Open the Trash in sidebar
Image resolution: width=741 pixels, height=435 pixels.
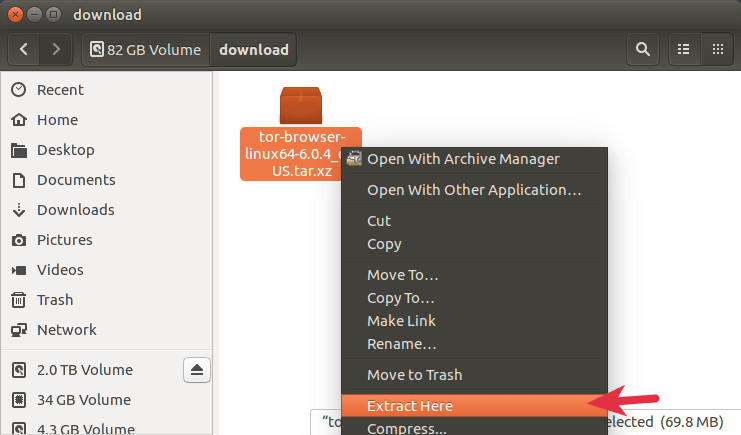coord(55,300)
